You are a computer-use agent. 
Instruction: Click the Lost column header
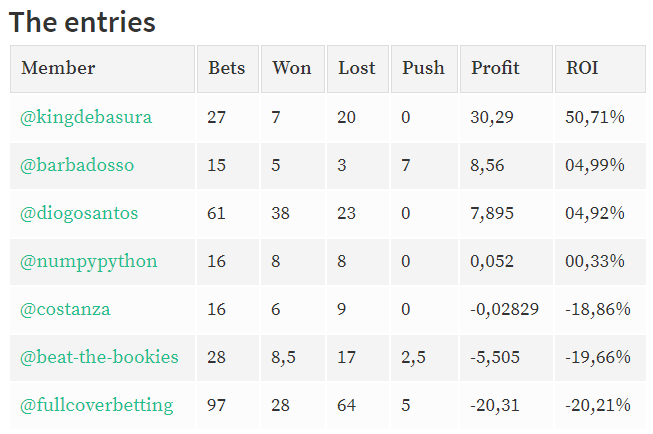click(358, 69)
